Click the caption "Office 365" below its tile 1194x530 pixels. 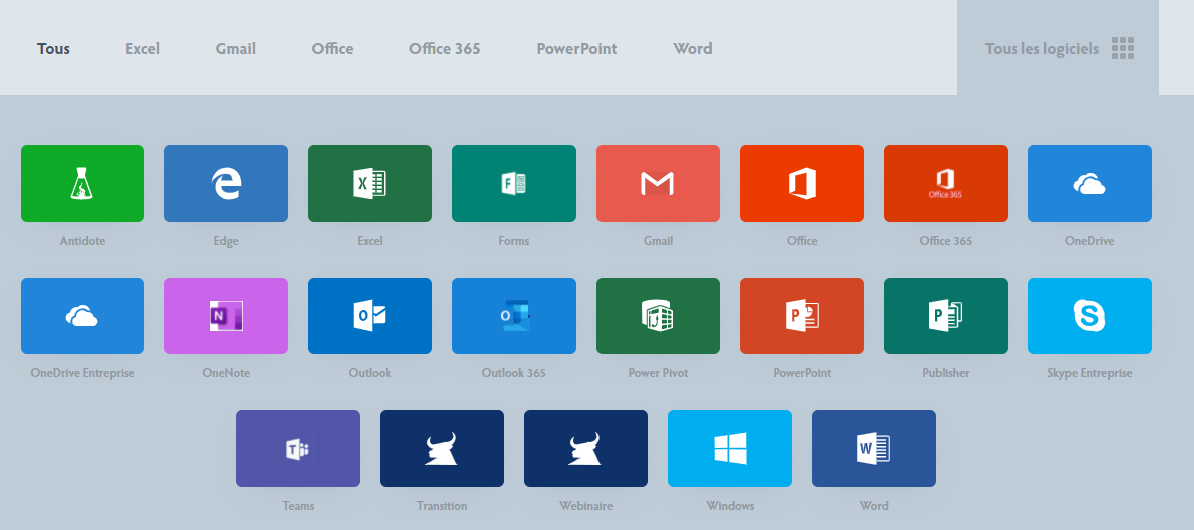click(946, 241)
